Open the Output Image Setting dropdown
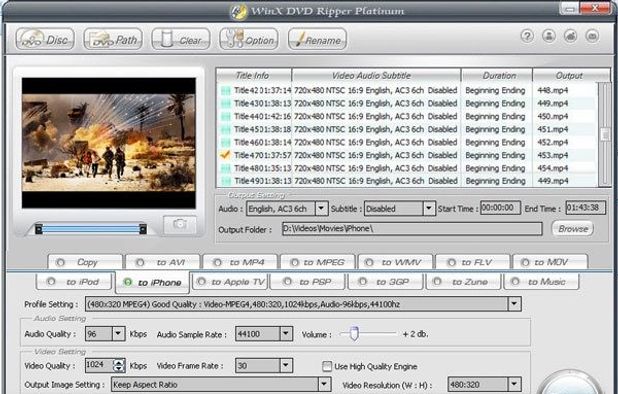The width and height of the screenshot is (618, 394). coord(324,385)
